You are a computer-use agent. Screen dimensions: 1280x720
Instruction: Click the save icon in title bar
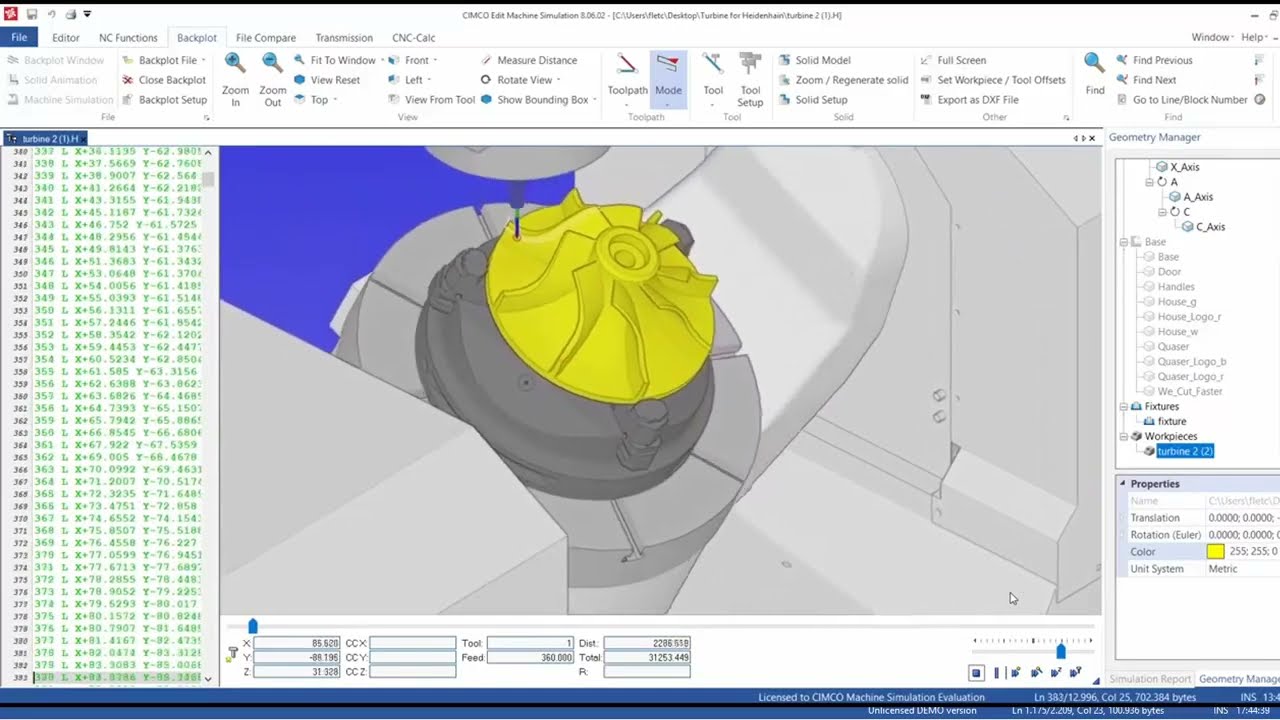pos(32,14)
